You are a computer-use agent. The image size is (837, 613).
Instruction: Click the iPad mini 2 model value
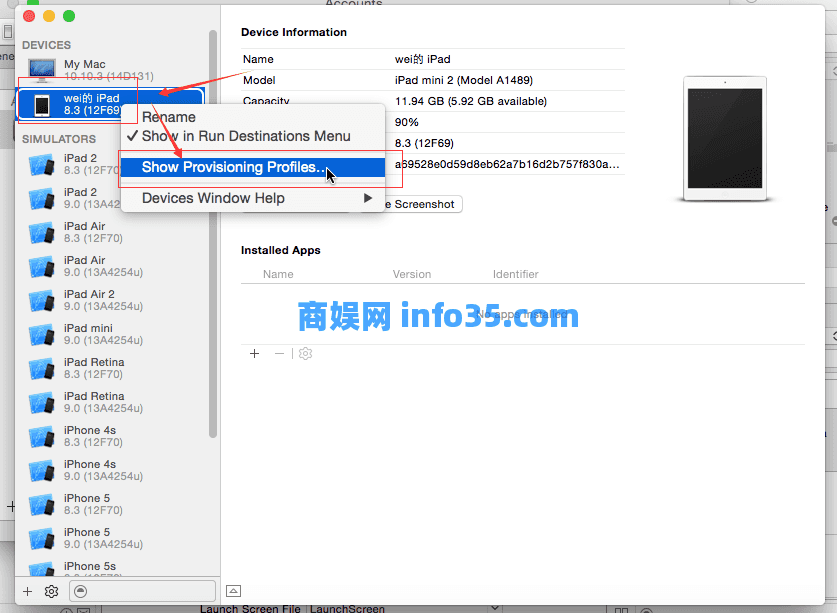pyautogui.click(x=464, y=80)
